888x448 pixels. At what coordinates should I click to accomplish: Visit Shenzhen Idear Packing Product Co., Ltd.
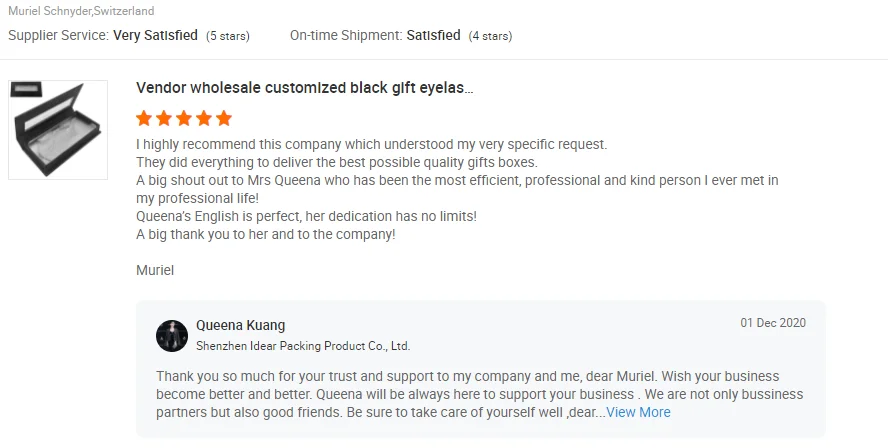(x=303, y=346)
